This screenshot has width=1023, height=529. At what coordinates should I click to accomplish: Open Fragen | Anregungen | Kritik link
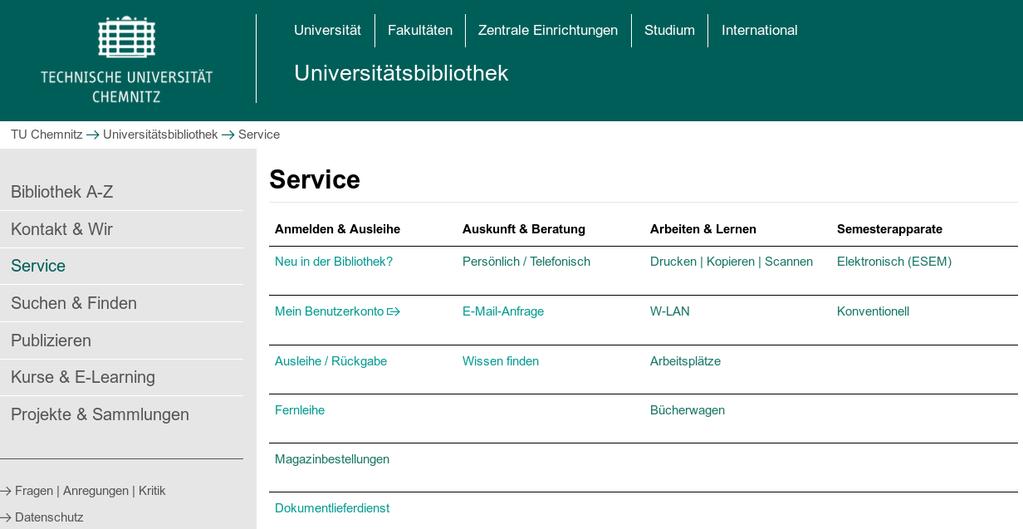90,491
